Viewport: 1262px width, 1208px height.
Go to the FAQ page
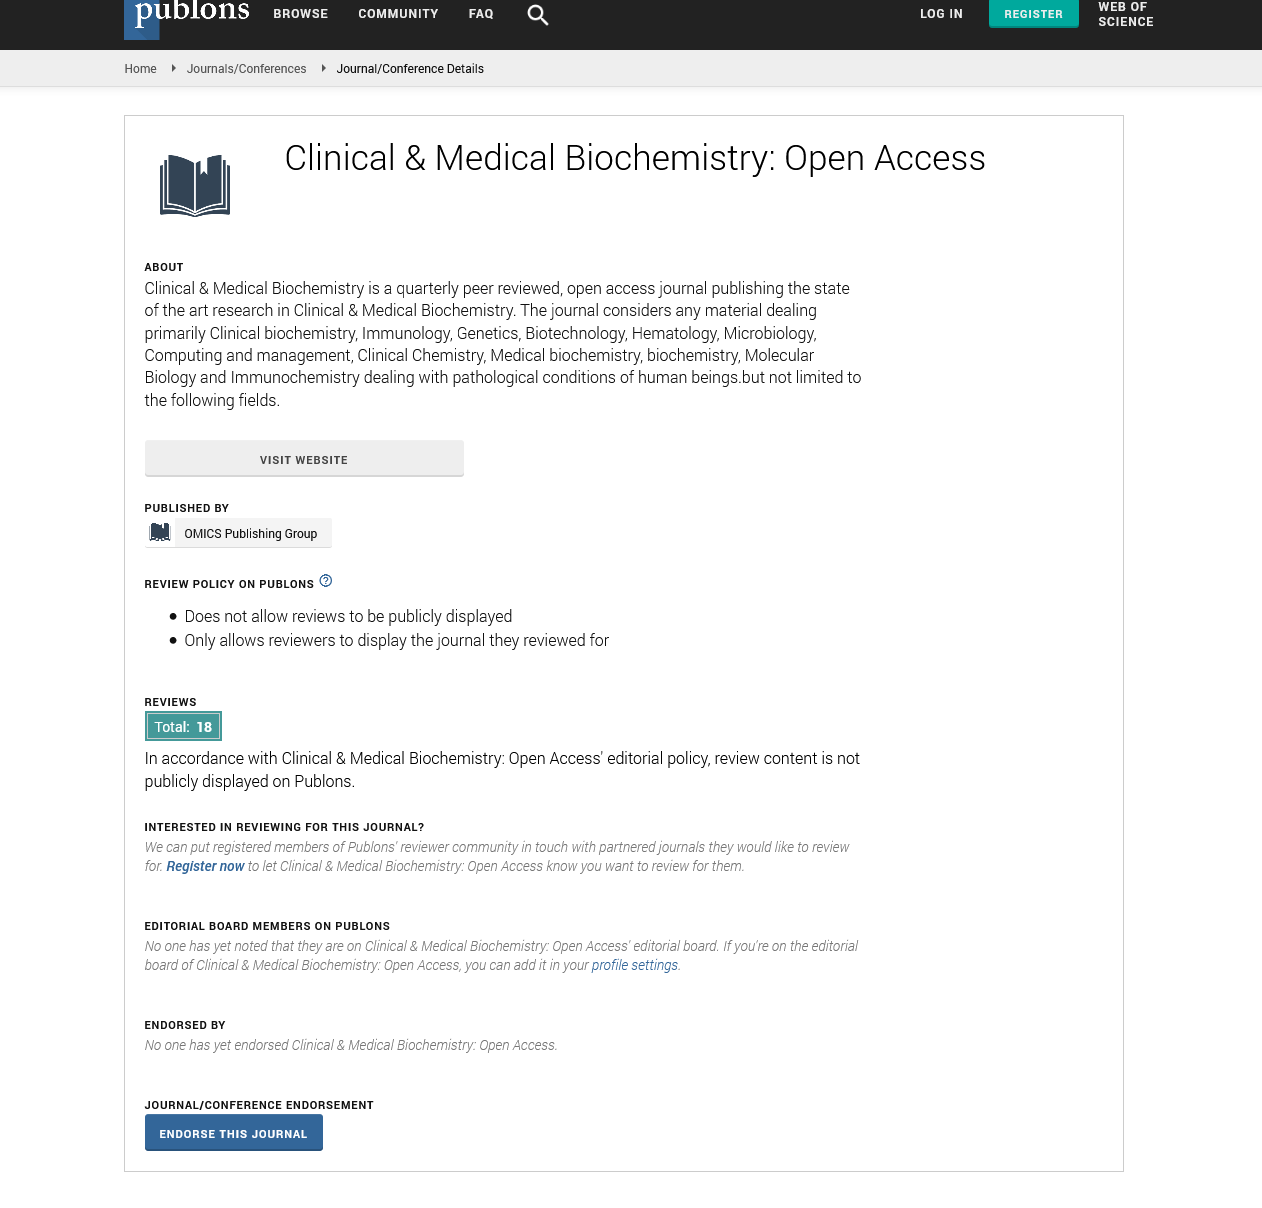[481, 14]
